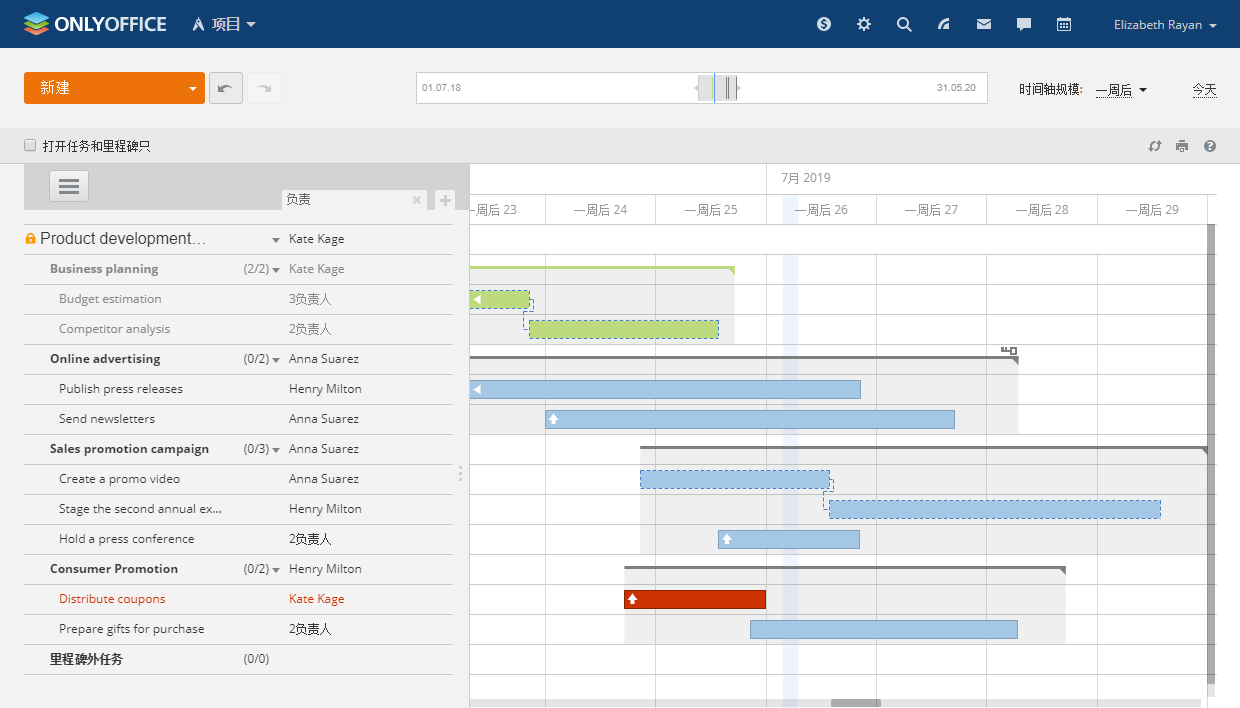1240x708 pixels.
Task: Open the 一周后 timeline scale dropdown
Action: [x=1121, y=90]
